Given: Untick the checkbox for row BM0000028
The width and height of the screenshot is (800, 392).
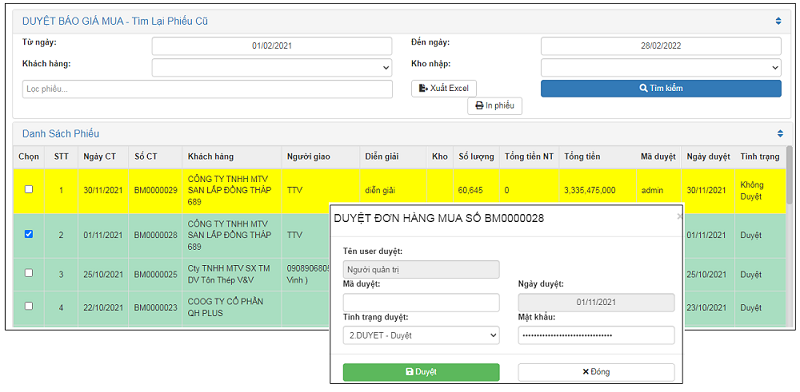Looking at the screenshot, I should click(29, 234).
